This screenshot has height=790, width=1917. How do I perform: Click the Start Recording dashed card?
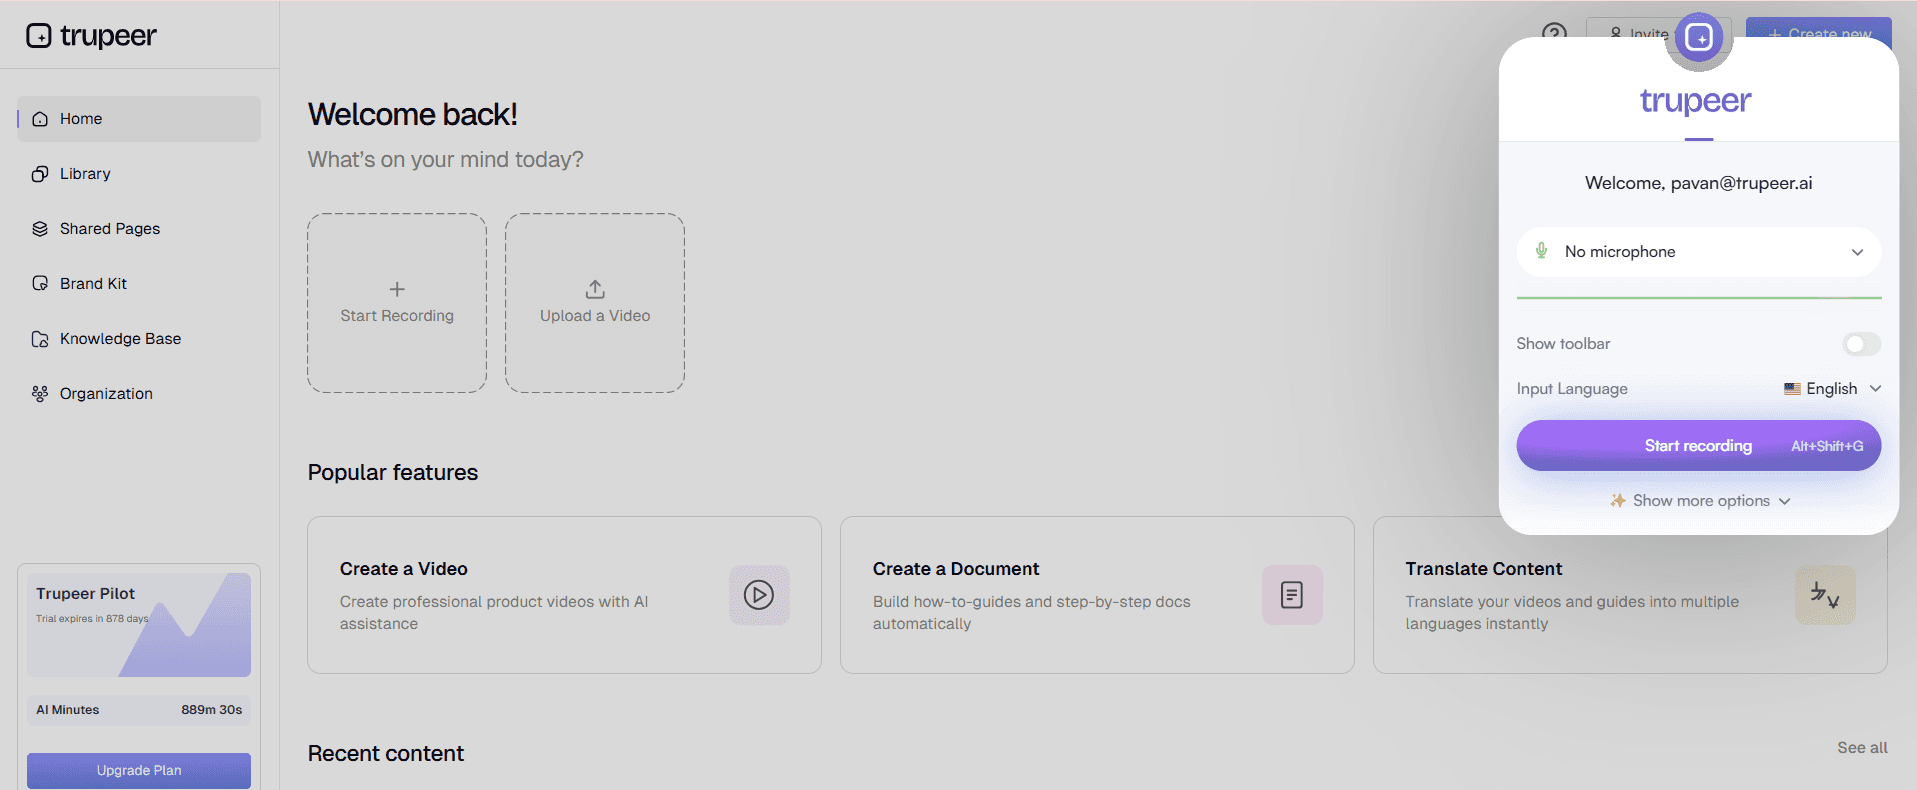click(x=397, y=303)
